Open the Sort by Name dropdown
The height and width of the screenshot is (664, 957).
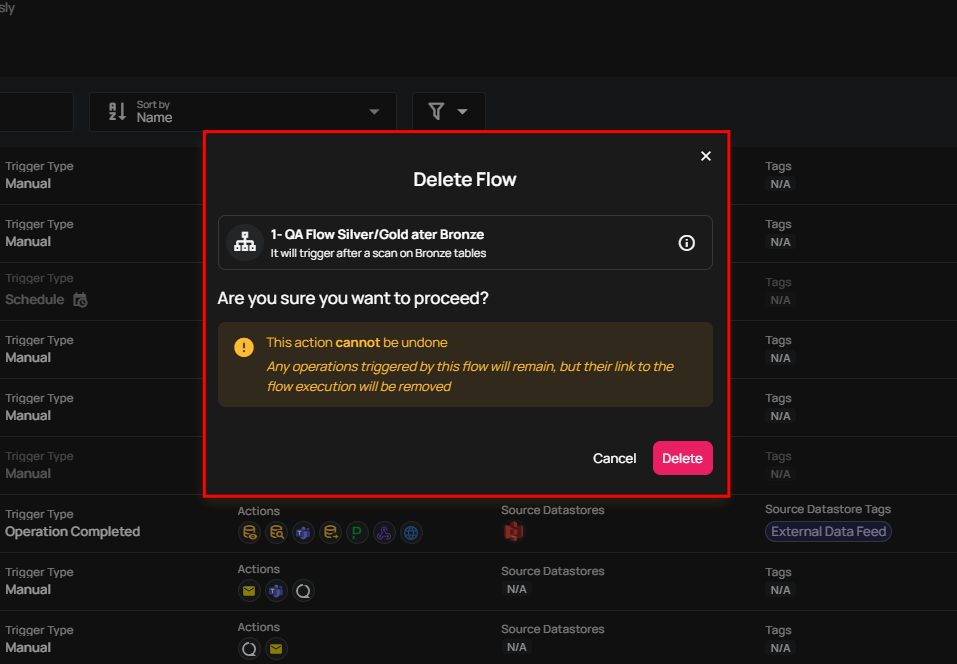click(243, 112)
